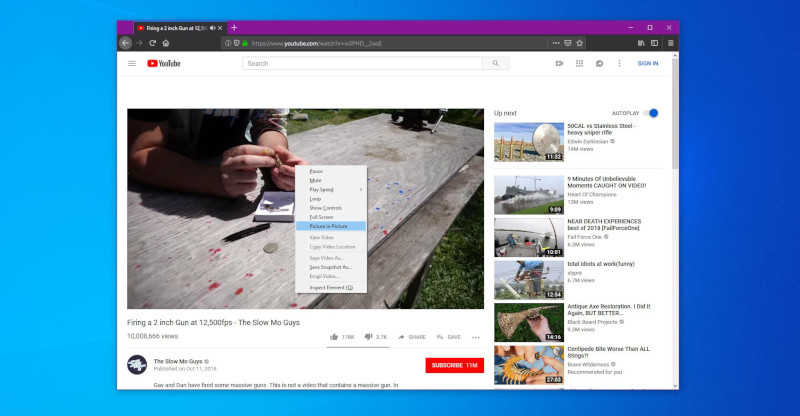Share the video via SHARE button
Viewport: 800px width, 416px height.
[412, 337]
